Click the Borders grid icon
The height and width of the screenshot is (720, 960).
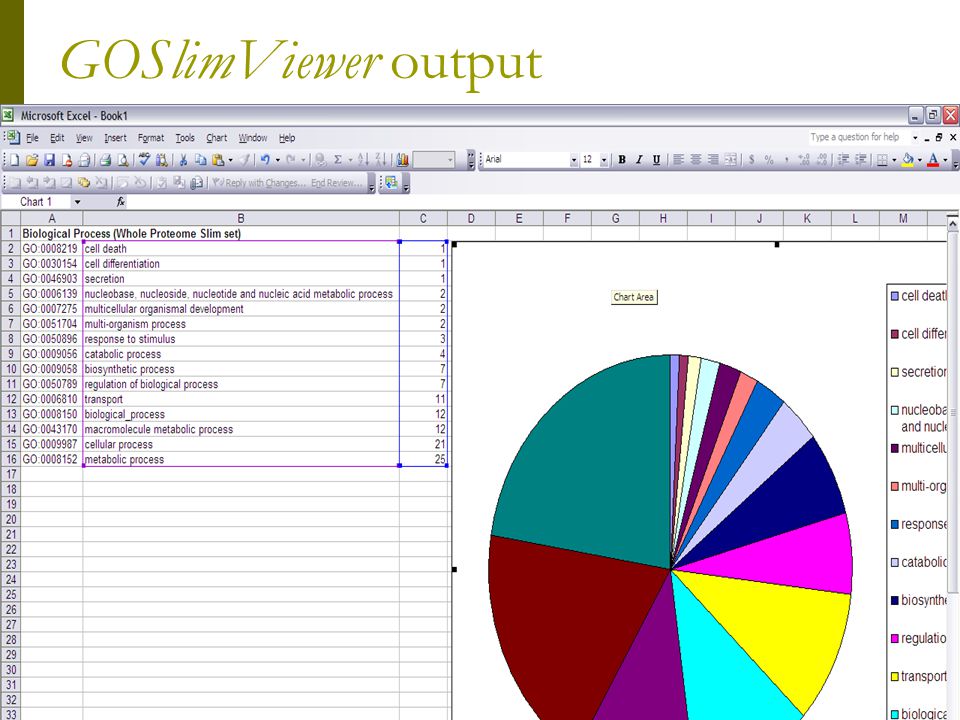pos(882,160)
